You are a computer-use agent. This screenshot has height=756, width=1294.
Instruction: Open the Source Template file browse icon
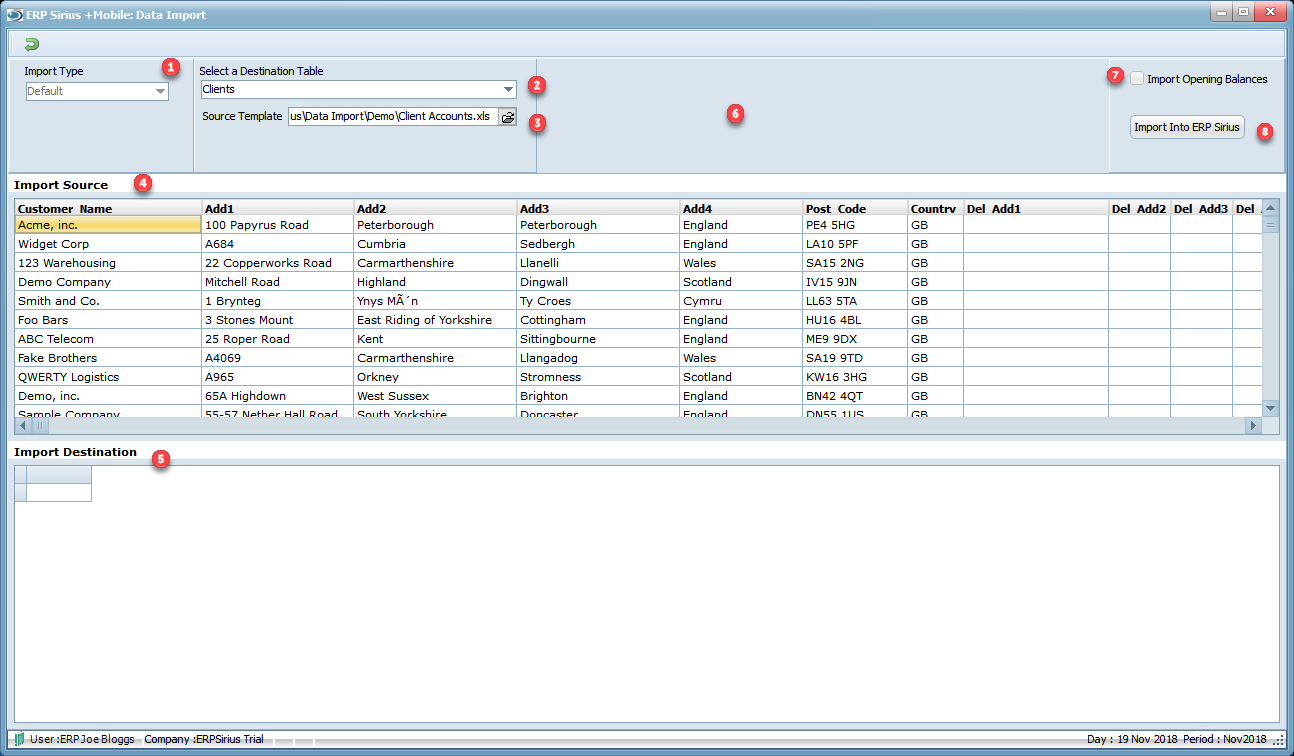[x=508, y=117]
